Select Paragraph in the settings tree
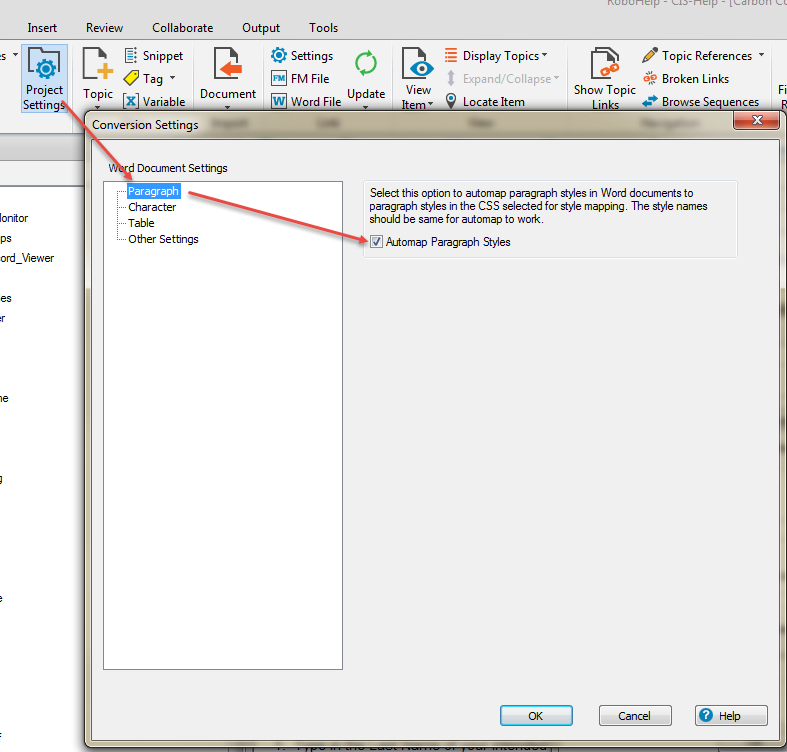The height and width of the screenshot is (752, 787). point(153,191)
